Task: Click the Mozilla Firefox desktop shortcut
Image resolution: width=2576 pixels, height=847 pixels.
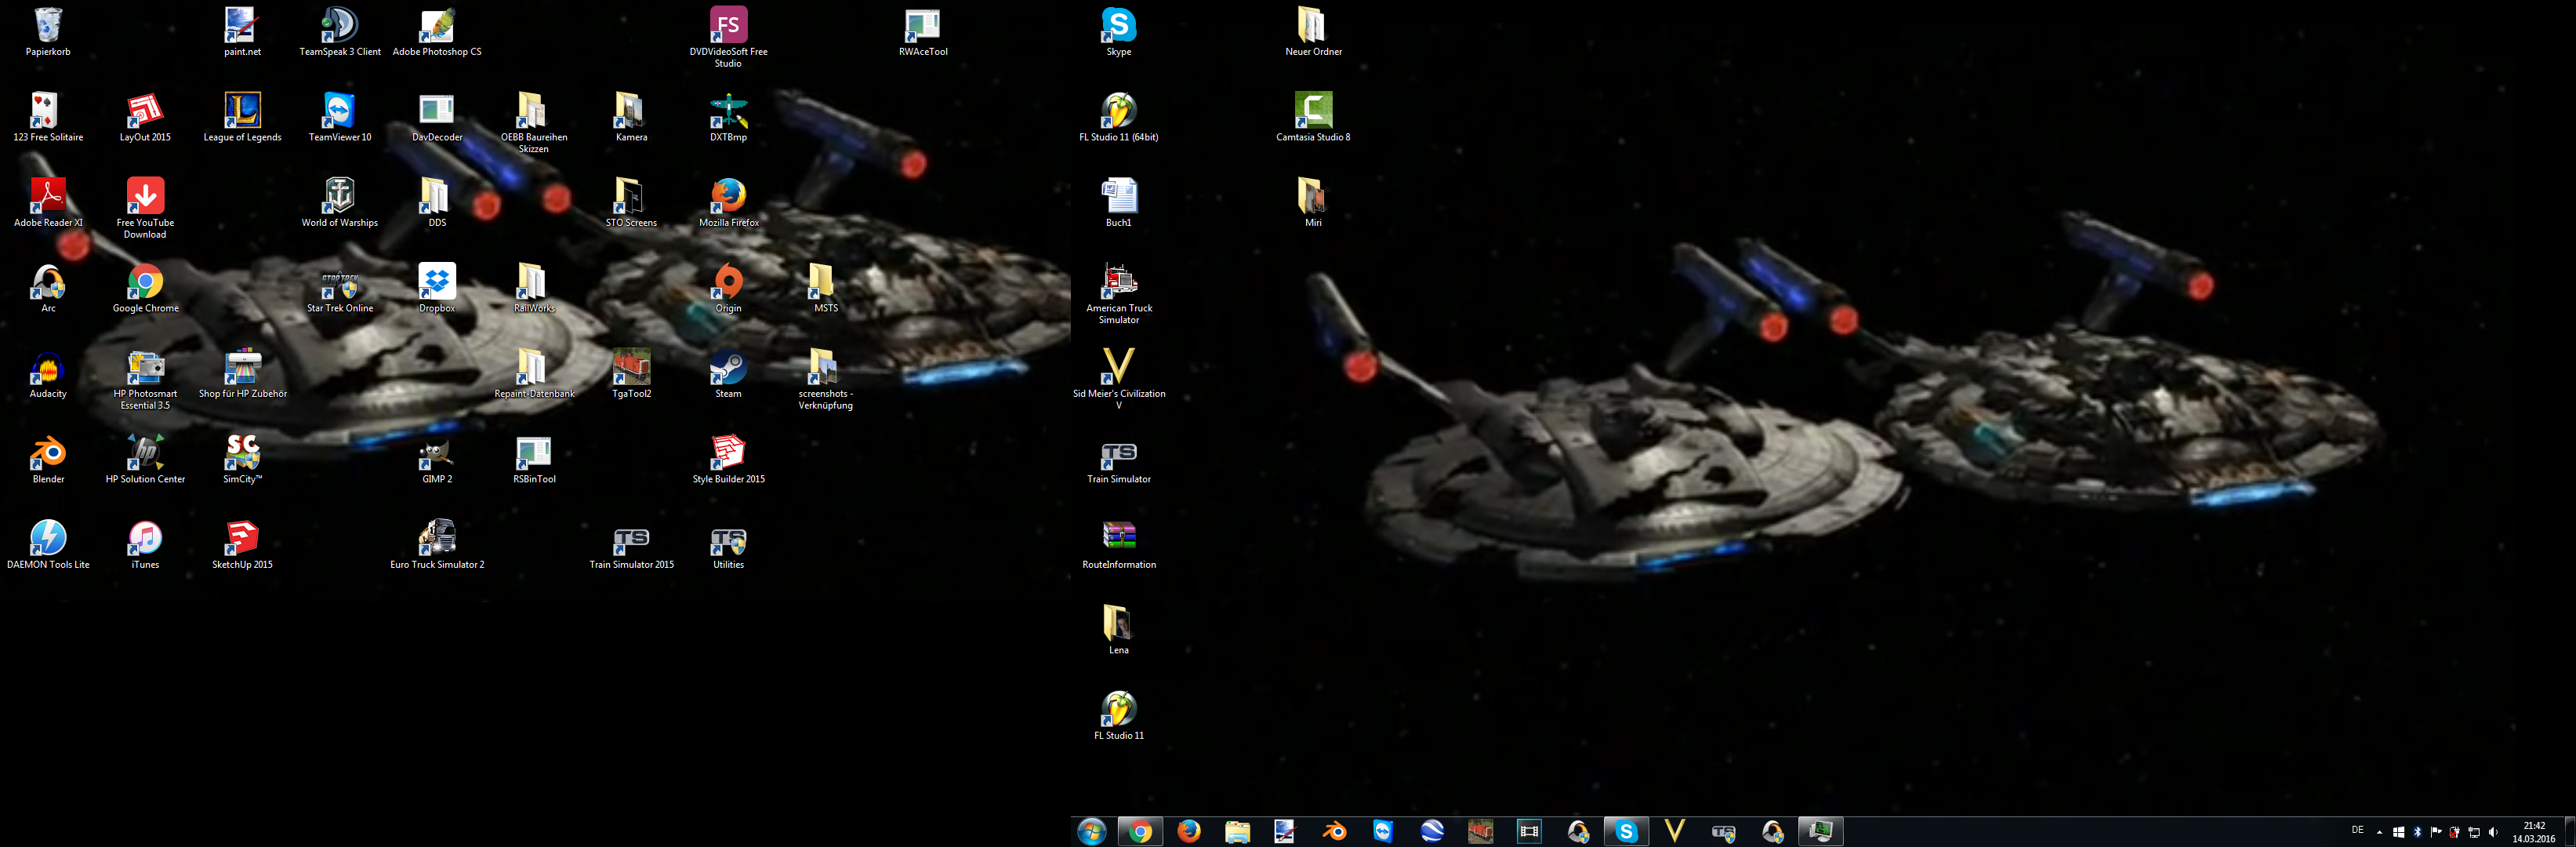Action: [x=728, y=203]
